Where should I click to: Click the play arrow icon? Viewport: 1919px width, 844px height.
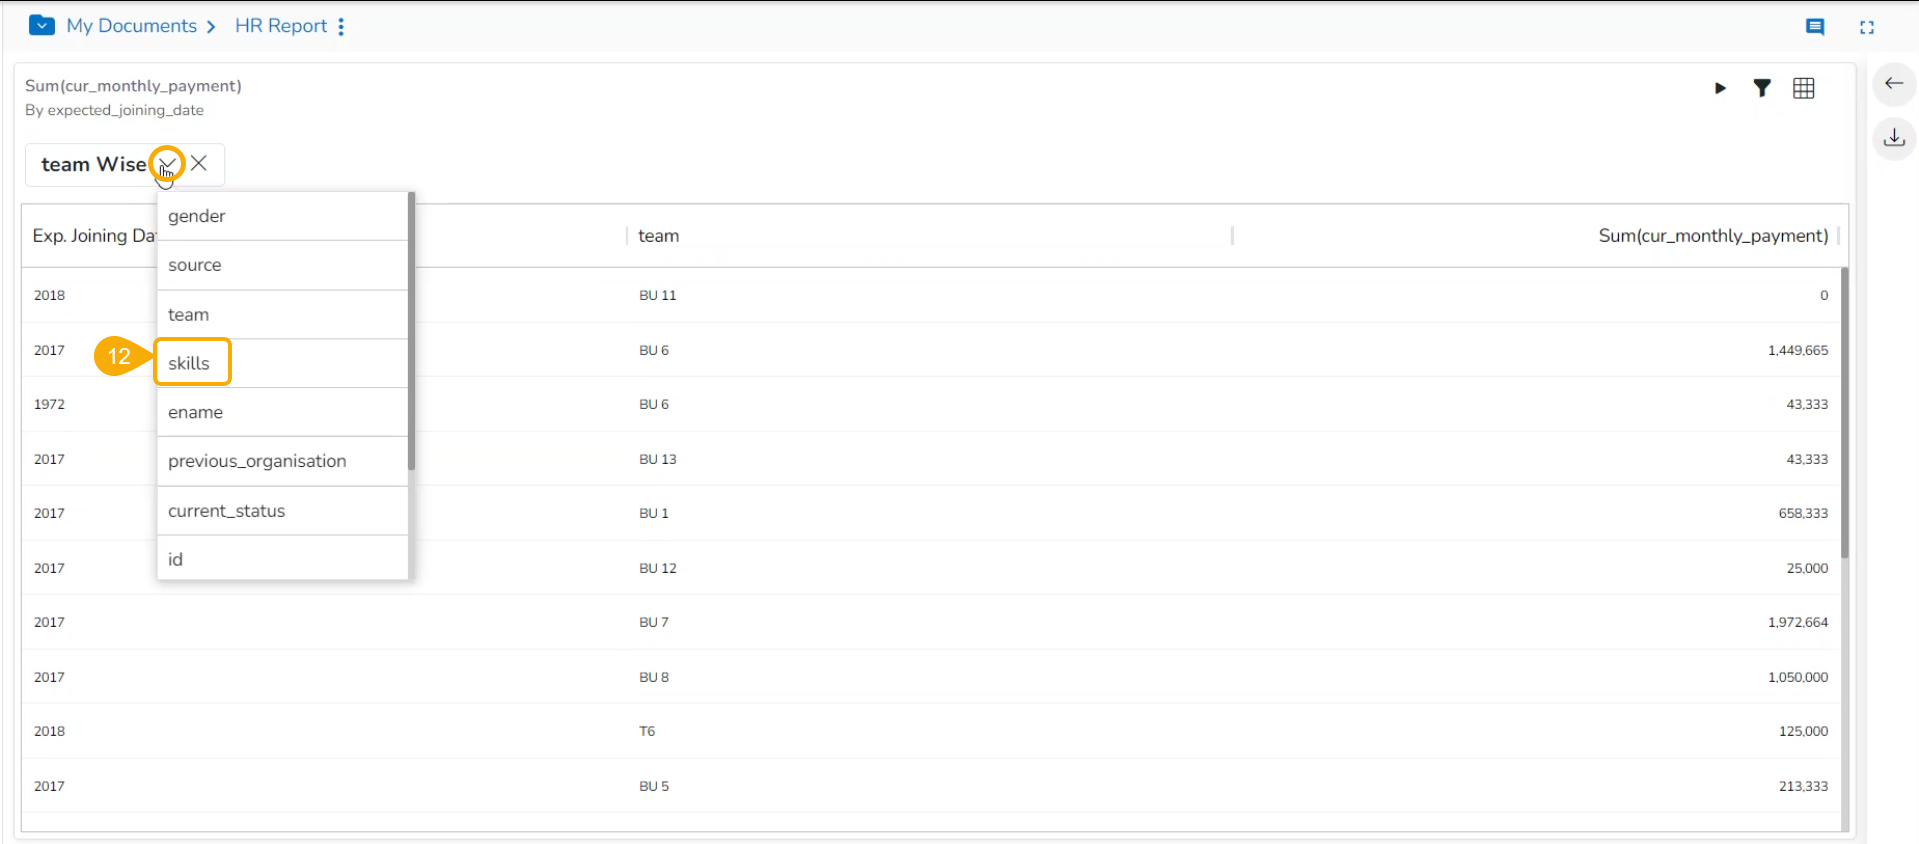coord(1720,88)
